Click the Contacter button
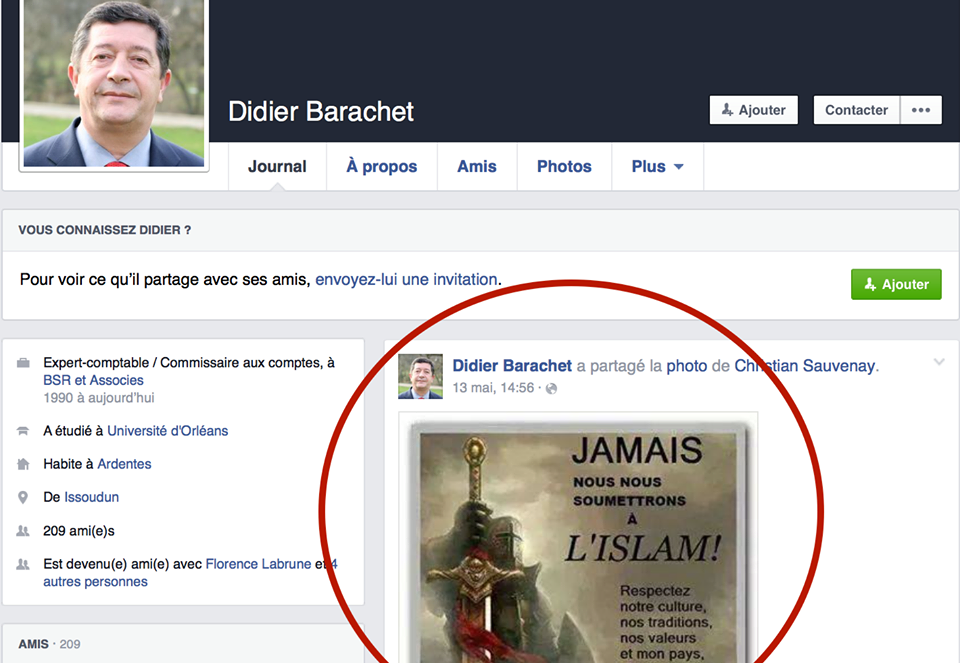 856,110
